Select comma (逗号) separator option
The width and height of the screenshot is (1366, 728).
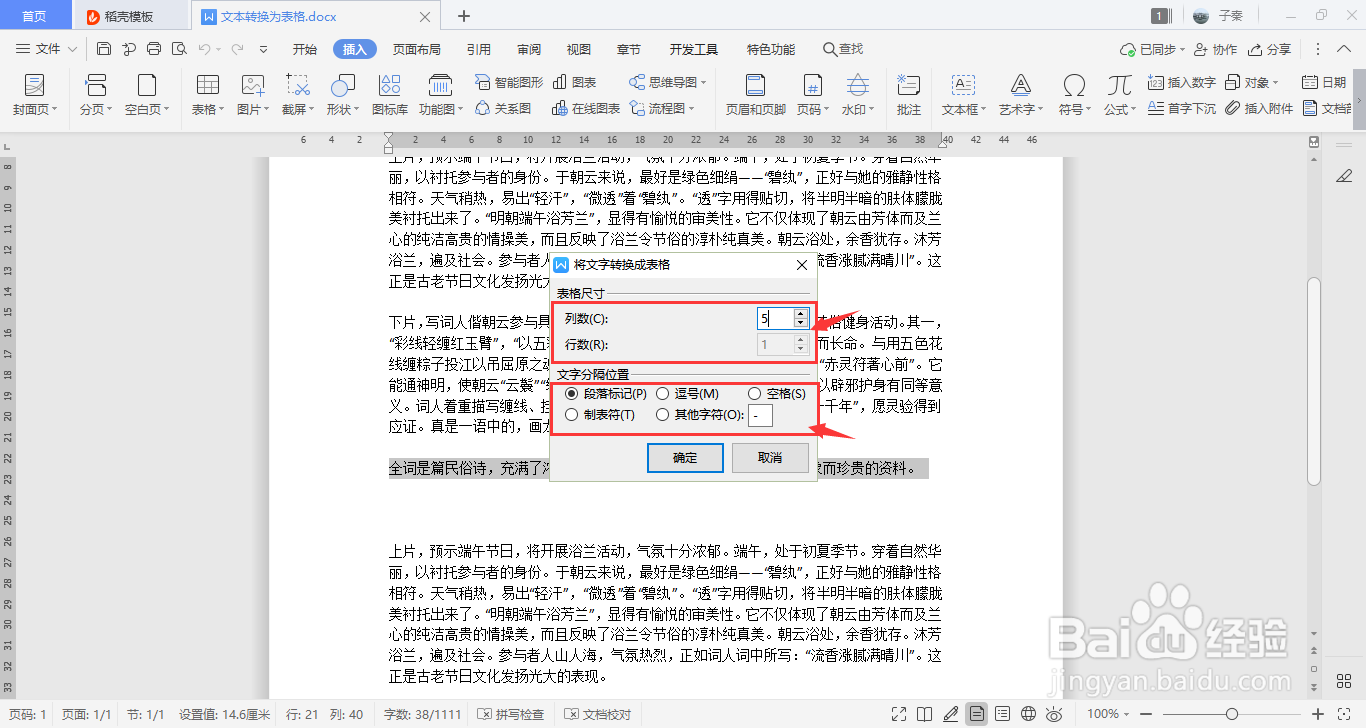(688, 394)
